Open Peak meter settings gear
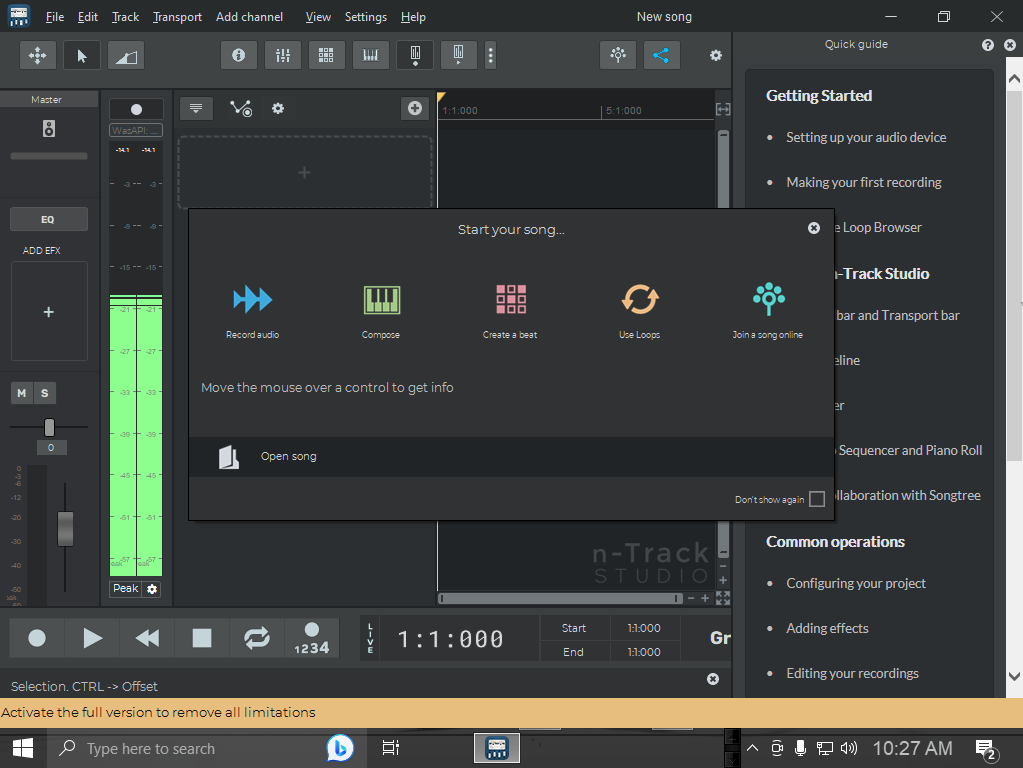Image resolution: width=1023 pixels, height=768 pixels. 152,589
